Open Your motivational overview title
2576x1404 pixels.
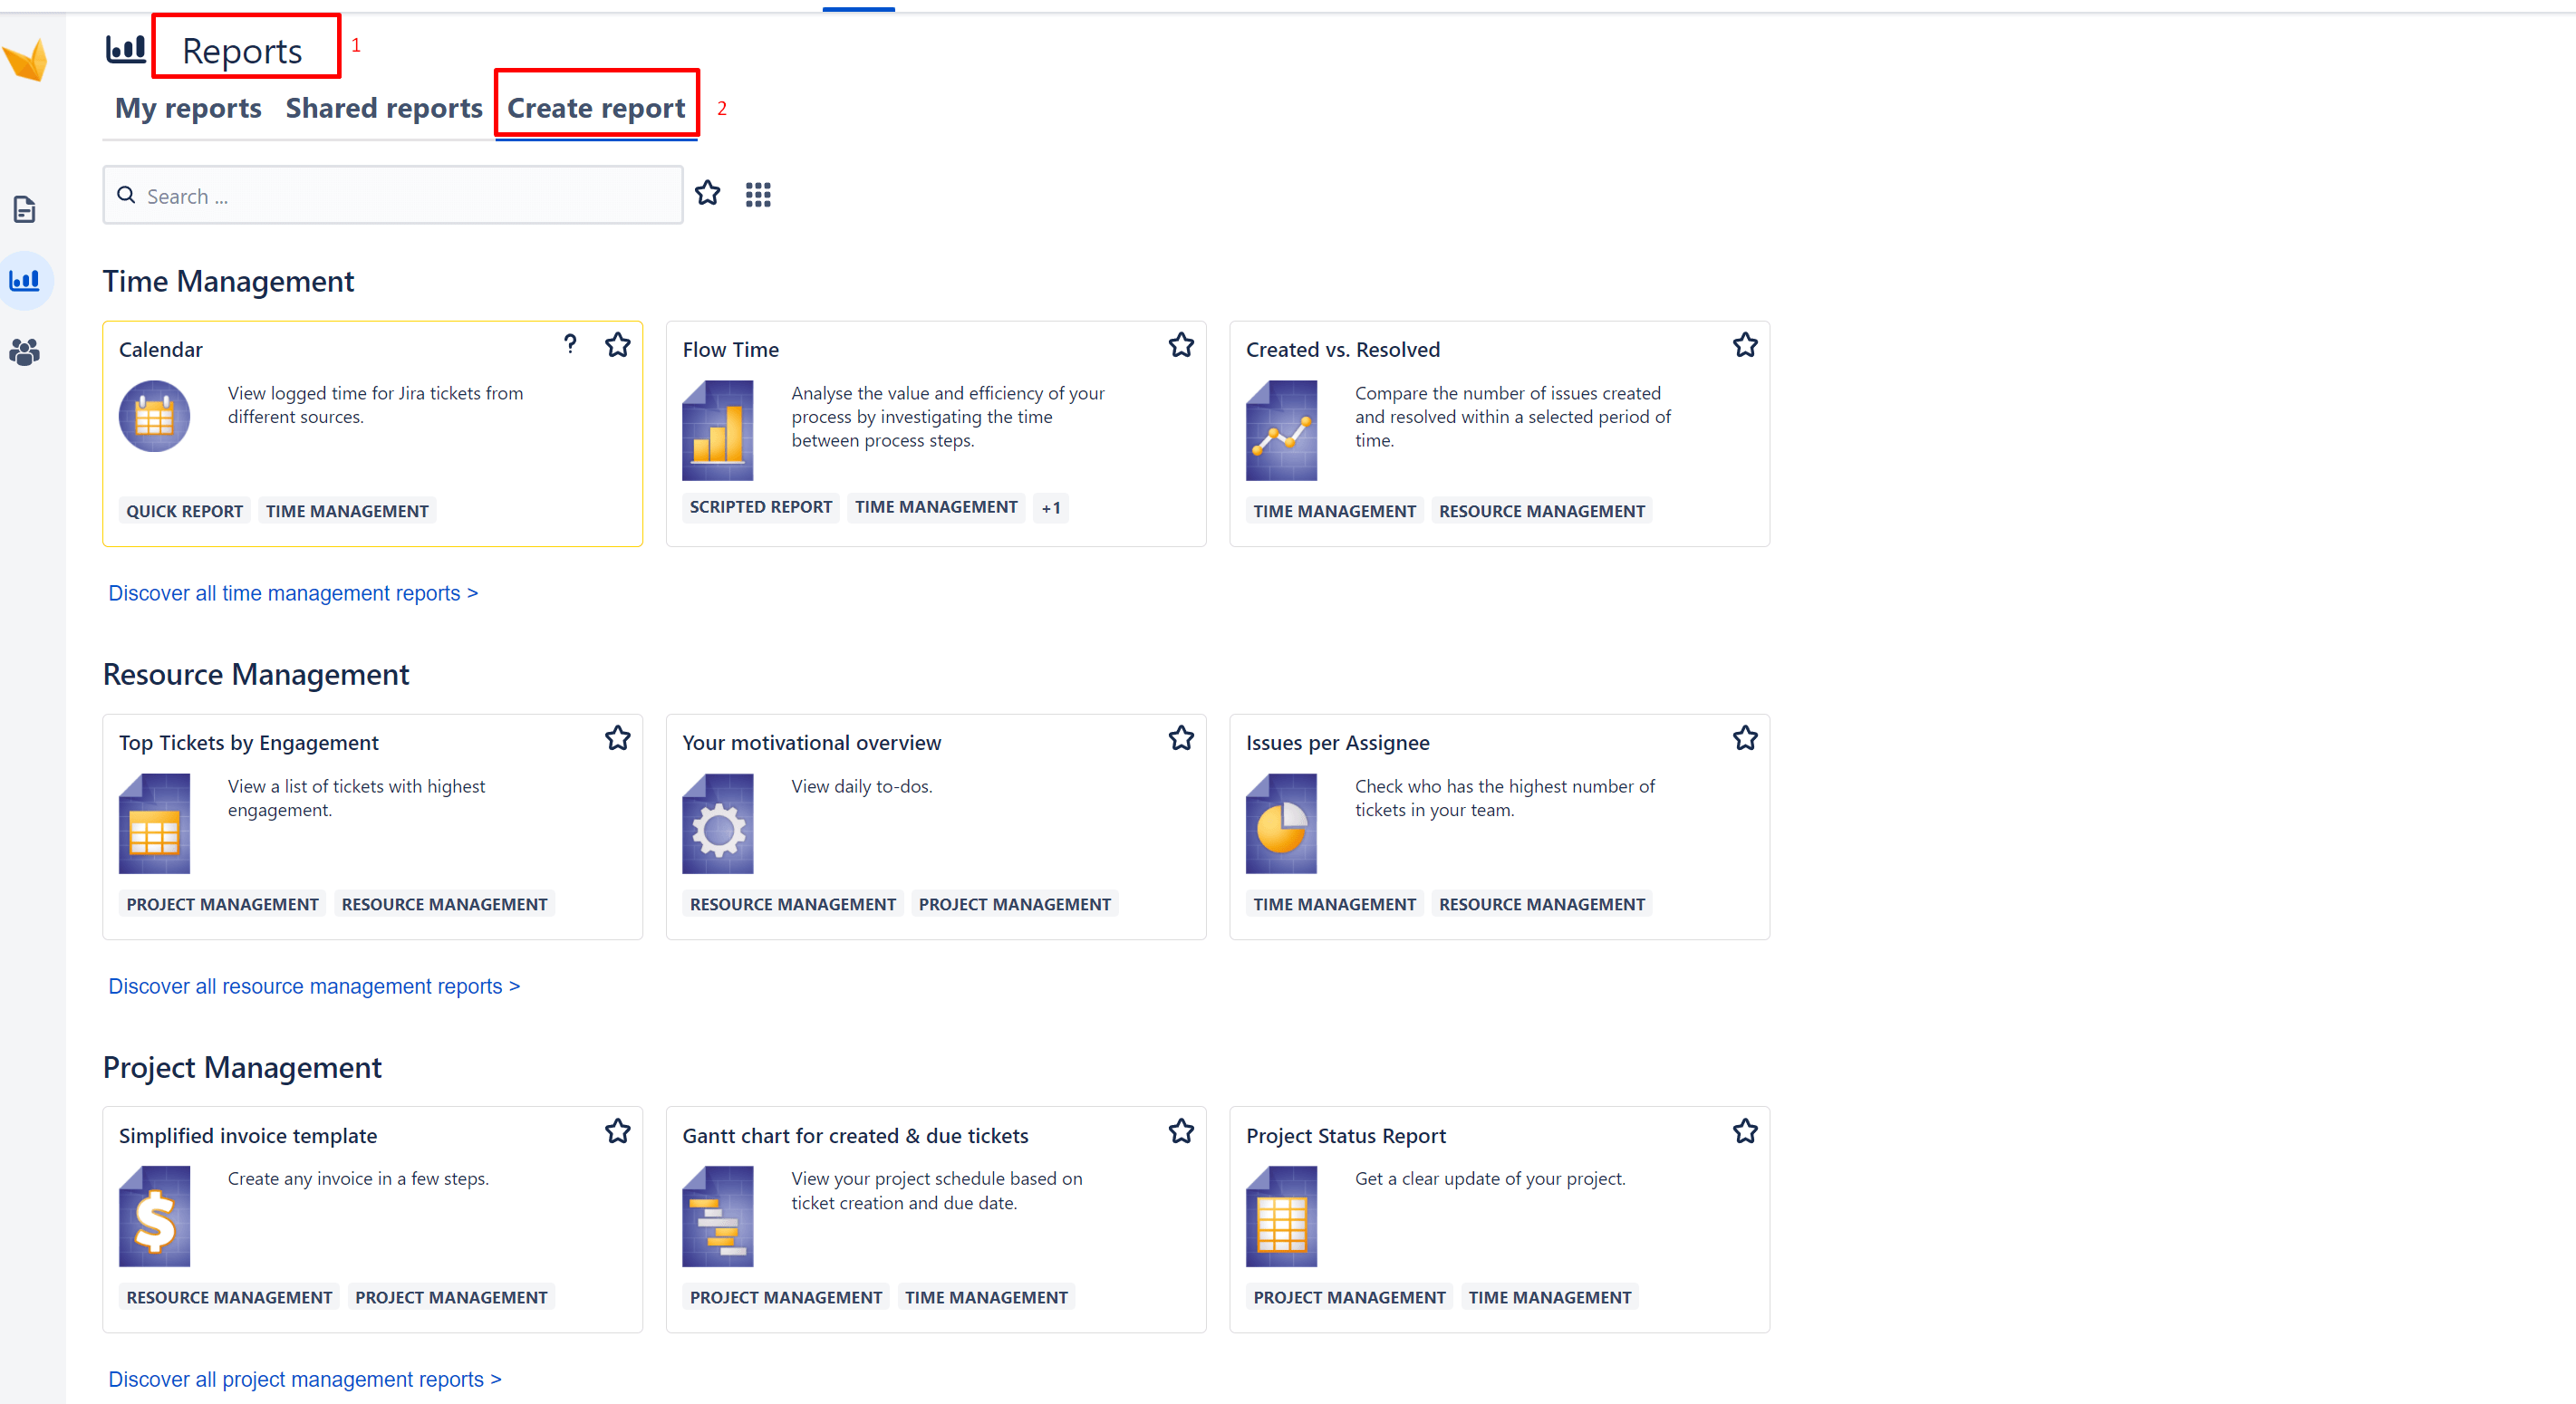tap(812, 742)
